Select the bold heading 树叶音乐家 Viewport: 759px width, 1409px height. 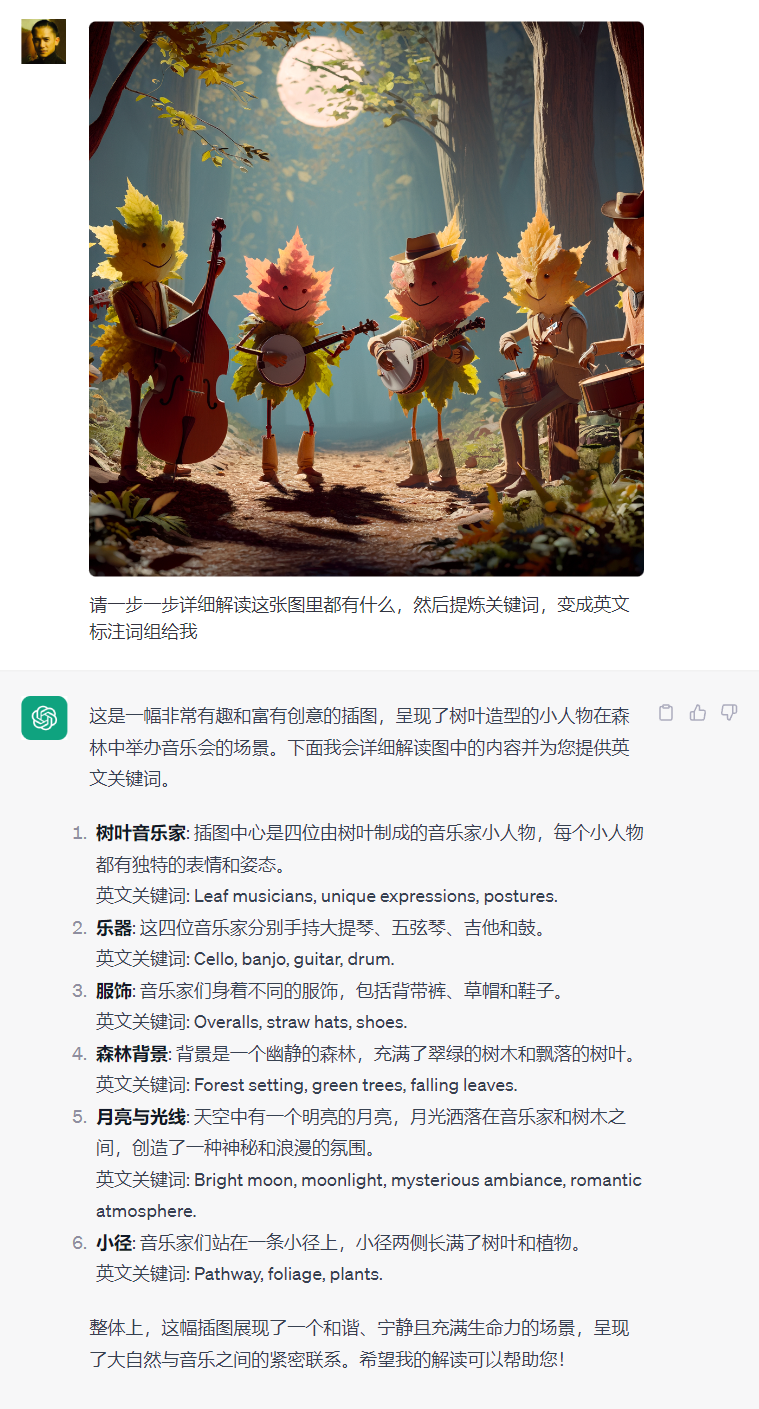pos(141,833)
